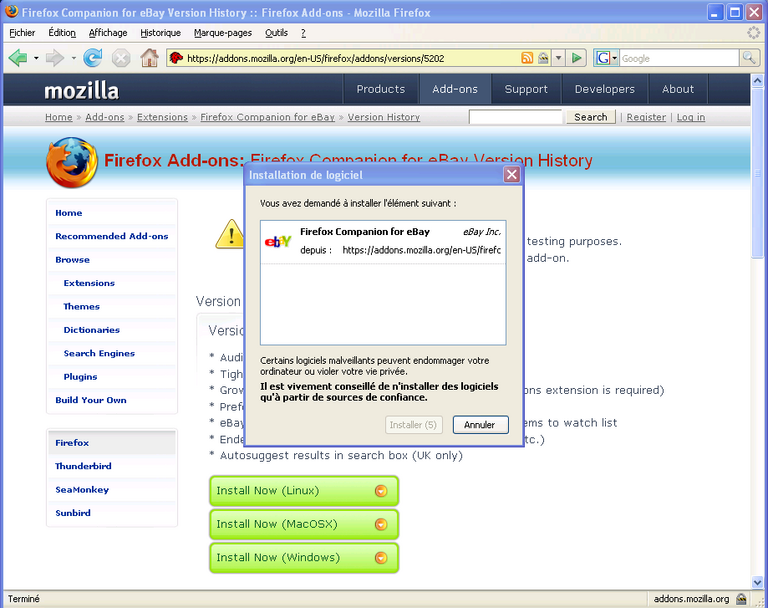The image size is (768, 608).
Task: Click the Register link
Action: click(x=646, y=117)
